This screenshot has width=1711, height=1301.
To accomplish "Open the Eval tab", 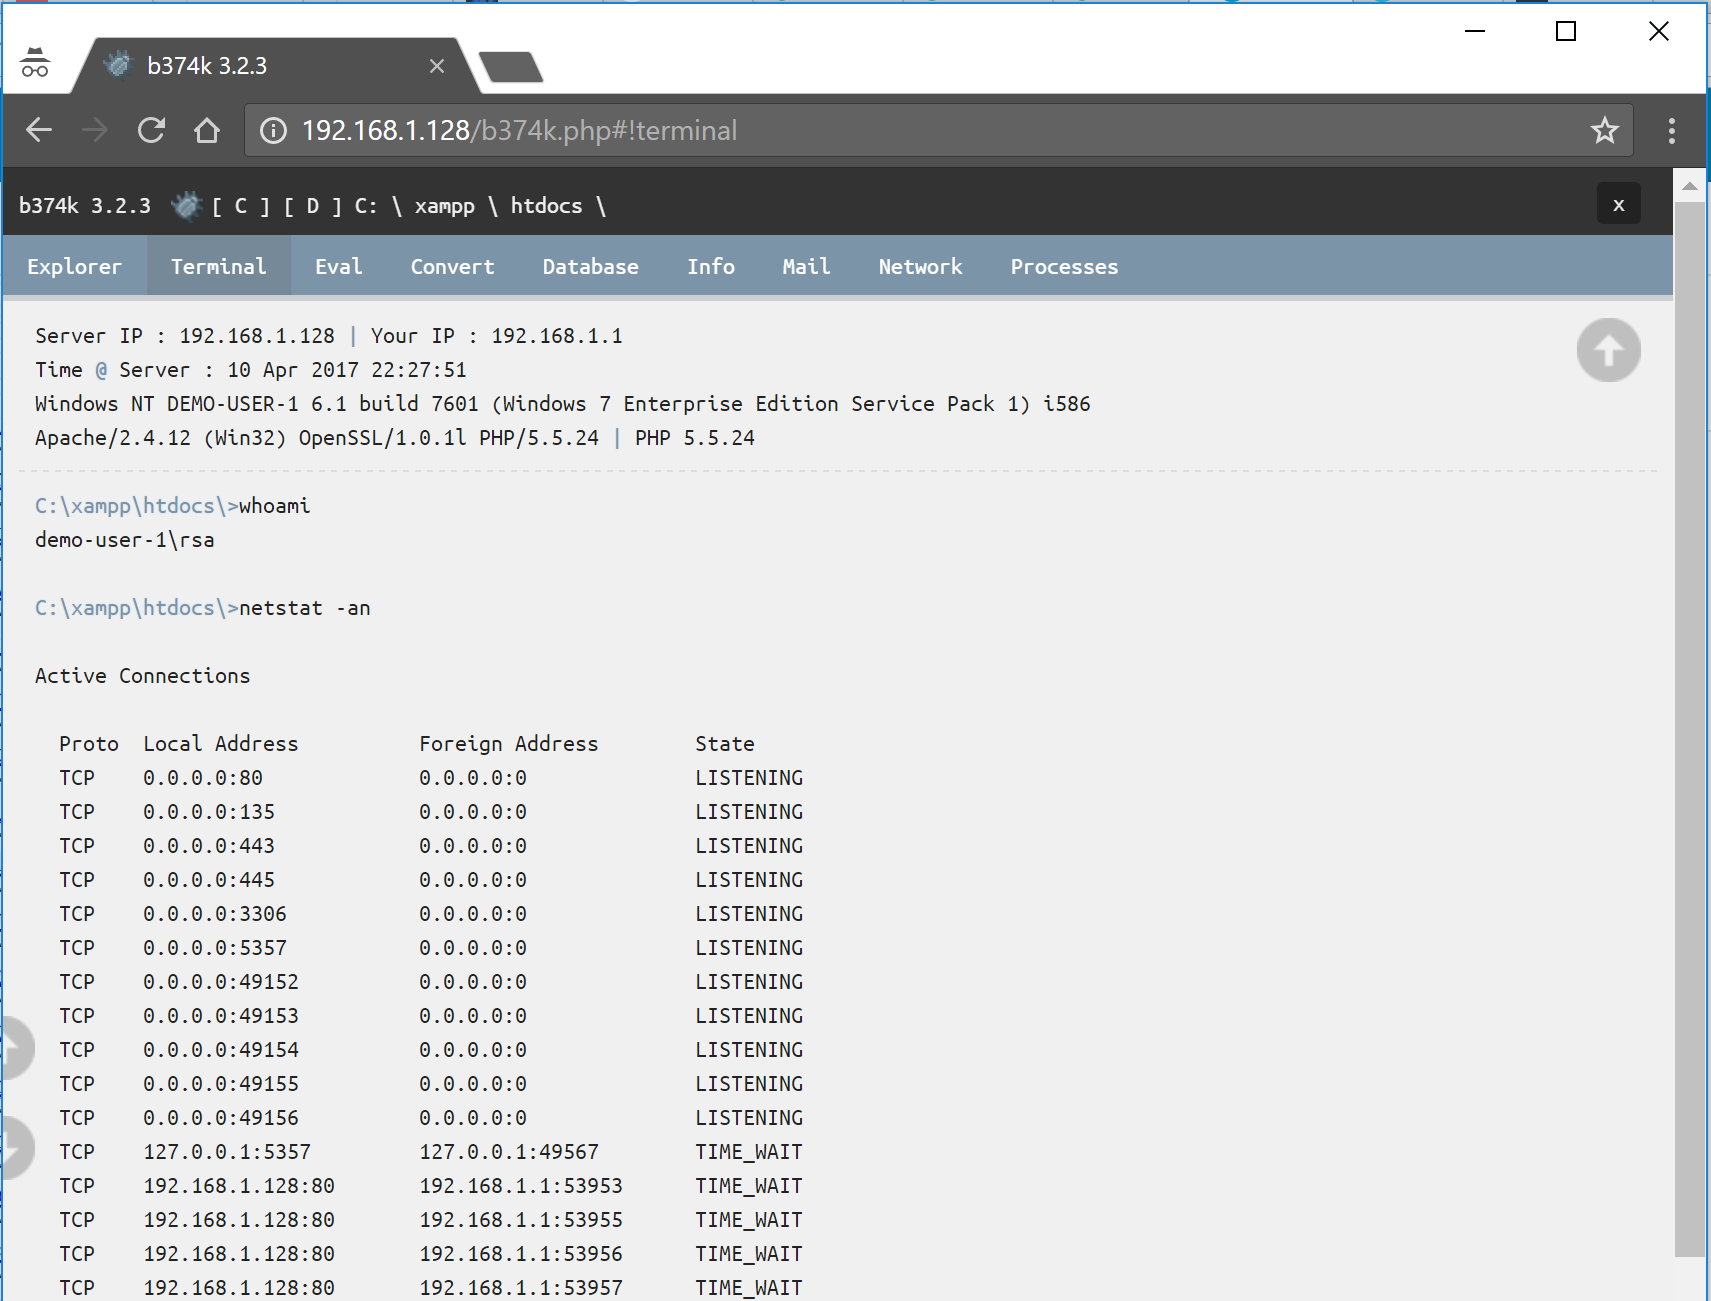I will 339,266.
